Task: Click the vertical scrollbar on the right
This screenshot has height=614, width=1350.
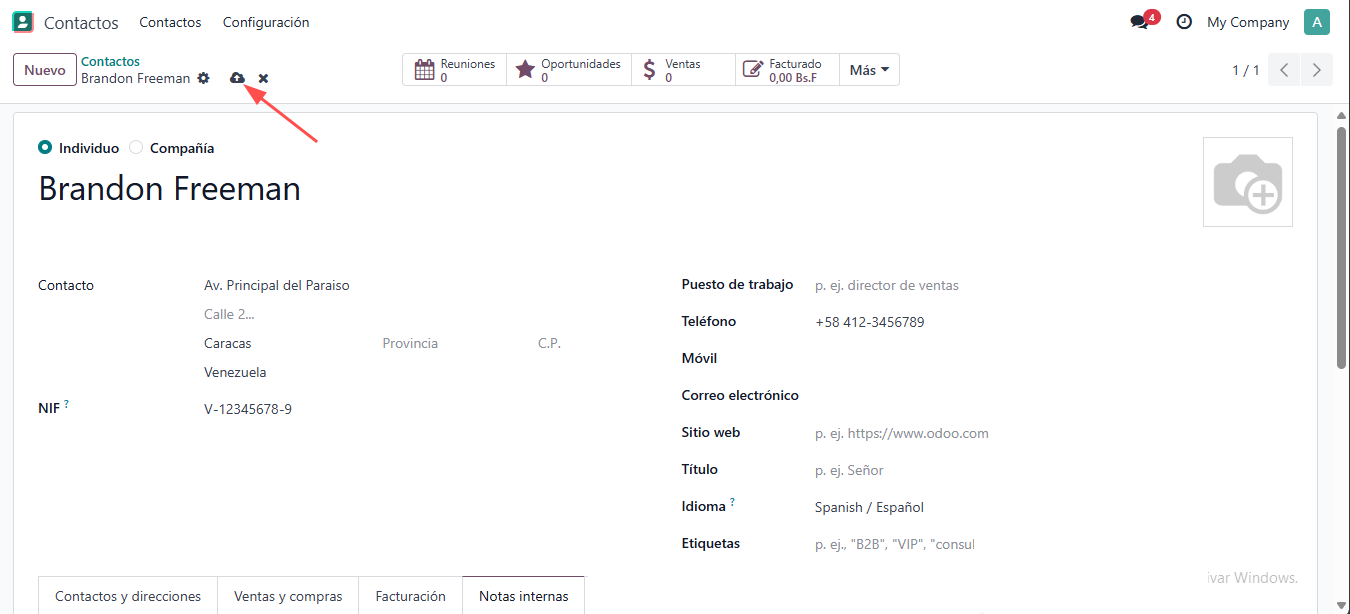Action: coord(1342,250)
